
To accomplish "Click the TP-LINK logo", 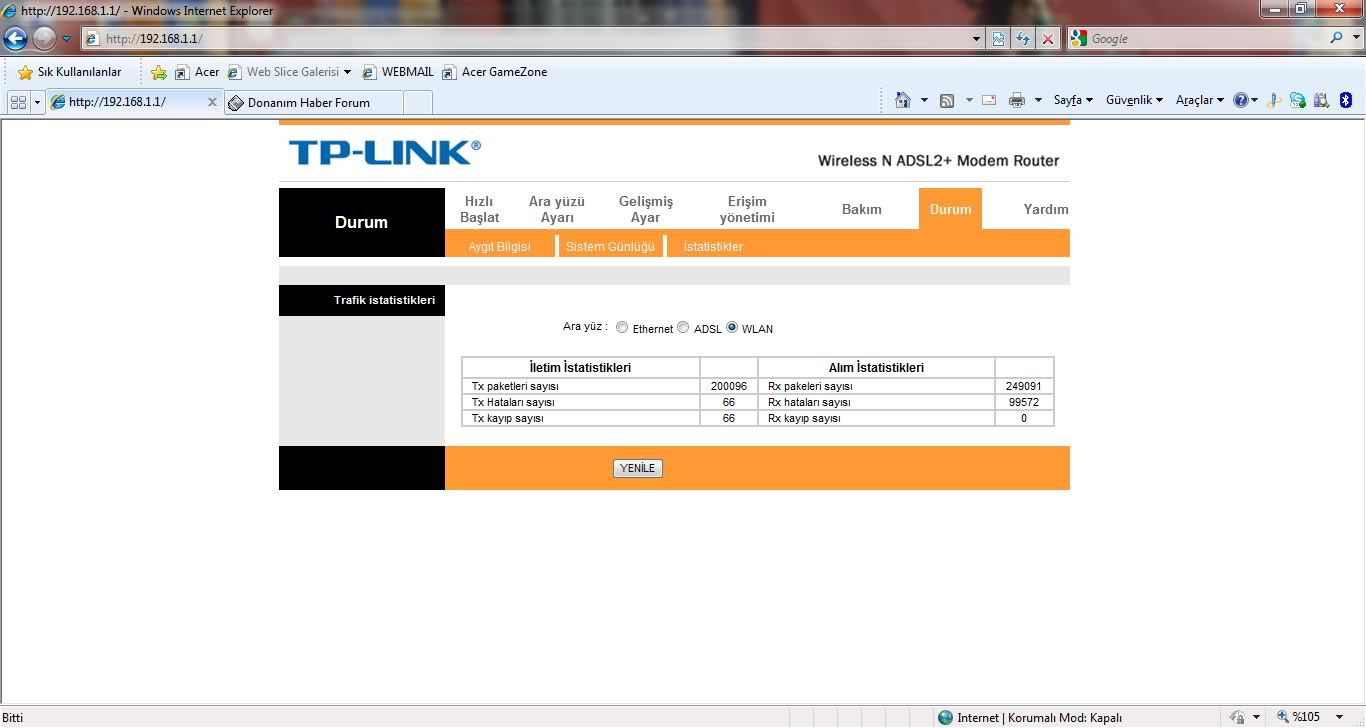I will (385, 152).
